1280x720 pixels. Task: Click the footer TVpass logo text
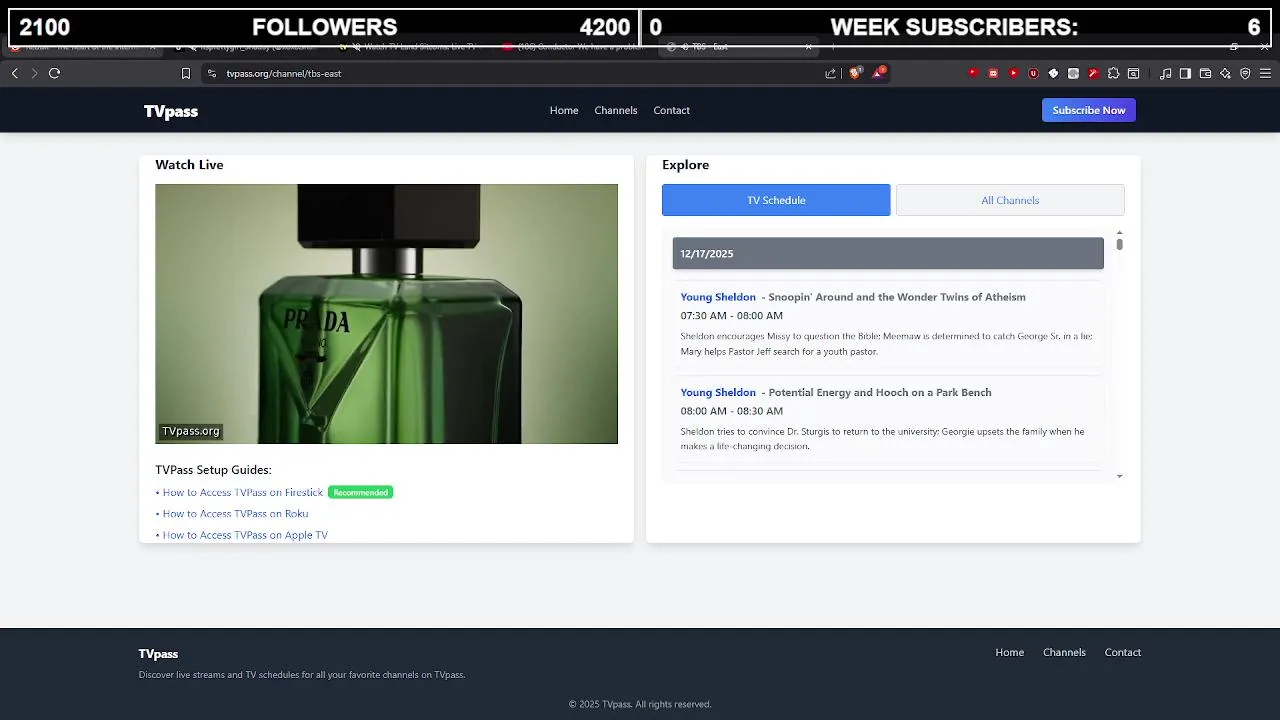[x=158, y=654]
